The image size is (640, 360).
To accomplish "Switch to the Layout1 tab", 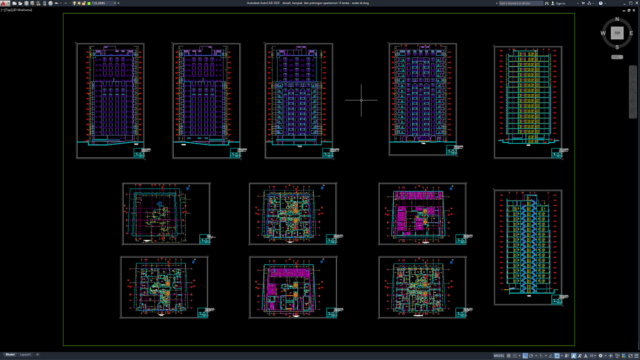I will pos(25,355).
